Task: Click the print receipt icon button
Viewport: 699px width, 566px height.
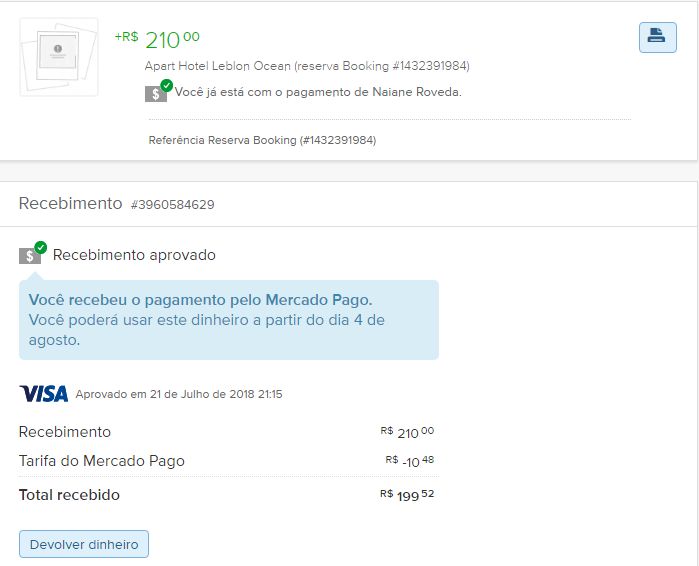Action: [658, 37]
